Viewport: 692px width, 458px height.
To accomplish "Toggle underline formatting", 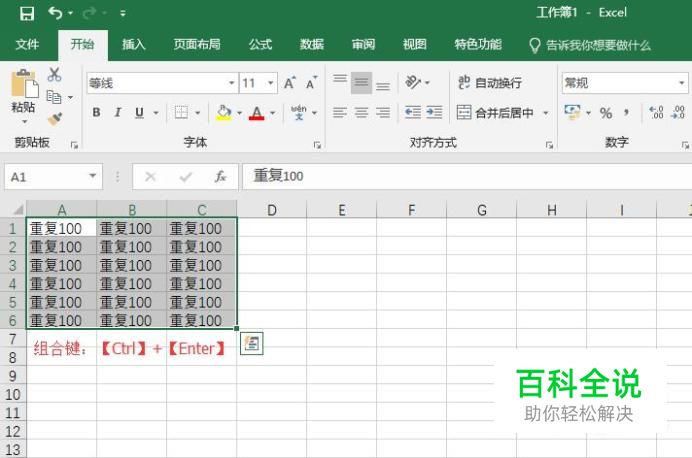I will coord(139,113).
